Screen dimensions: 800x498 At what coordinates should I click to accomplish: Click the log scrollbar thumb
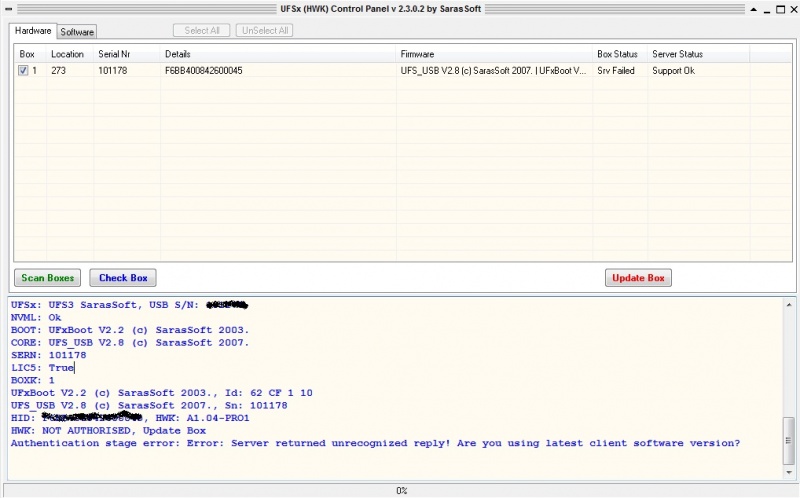click(x=789, y=440)
